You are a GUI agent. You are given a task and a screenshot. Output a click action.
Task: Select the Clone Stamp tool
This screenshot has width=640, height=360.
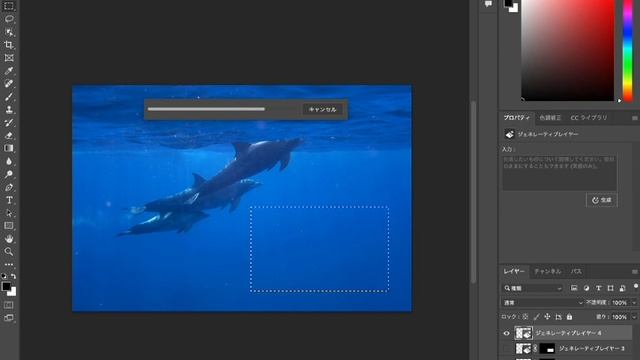point(9,109)
